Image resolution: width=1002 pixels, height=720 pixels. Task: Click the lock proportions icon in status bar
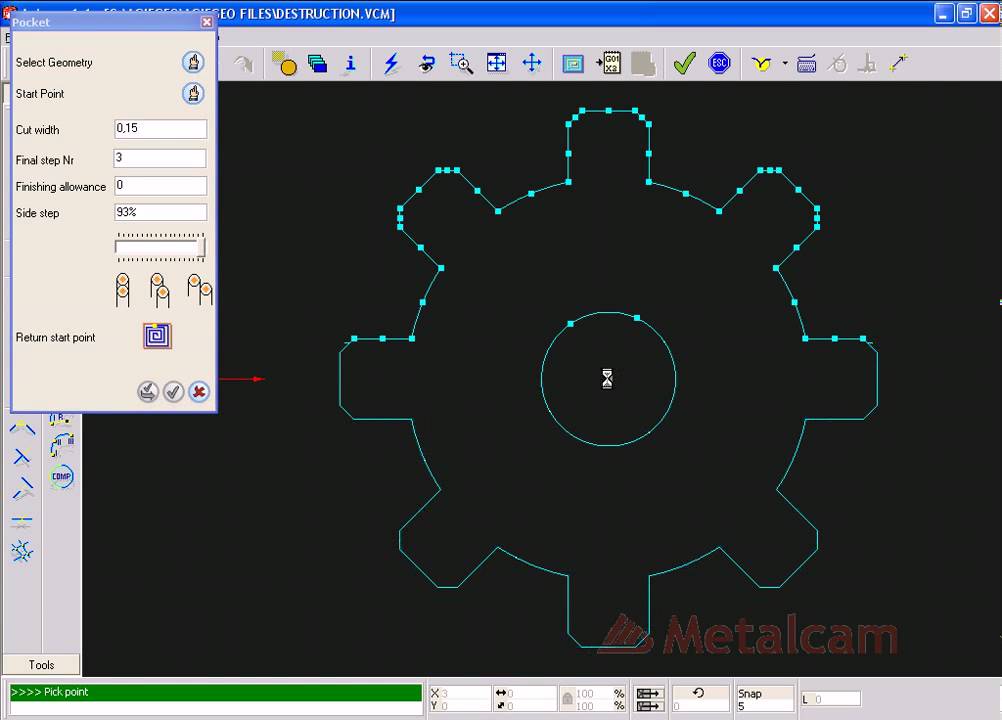(567, 699)
